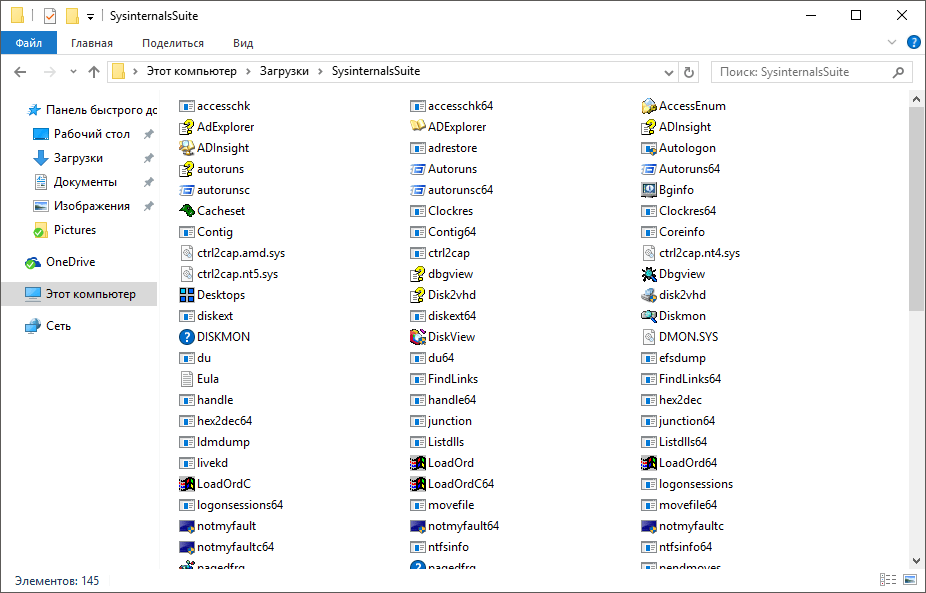Viewport: 926px width, 593px height.
Task: Switch to details view button
Action: point(888,580)
